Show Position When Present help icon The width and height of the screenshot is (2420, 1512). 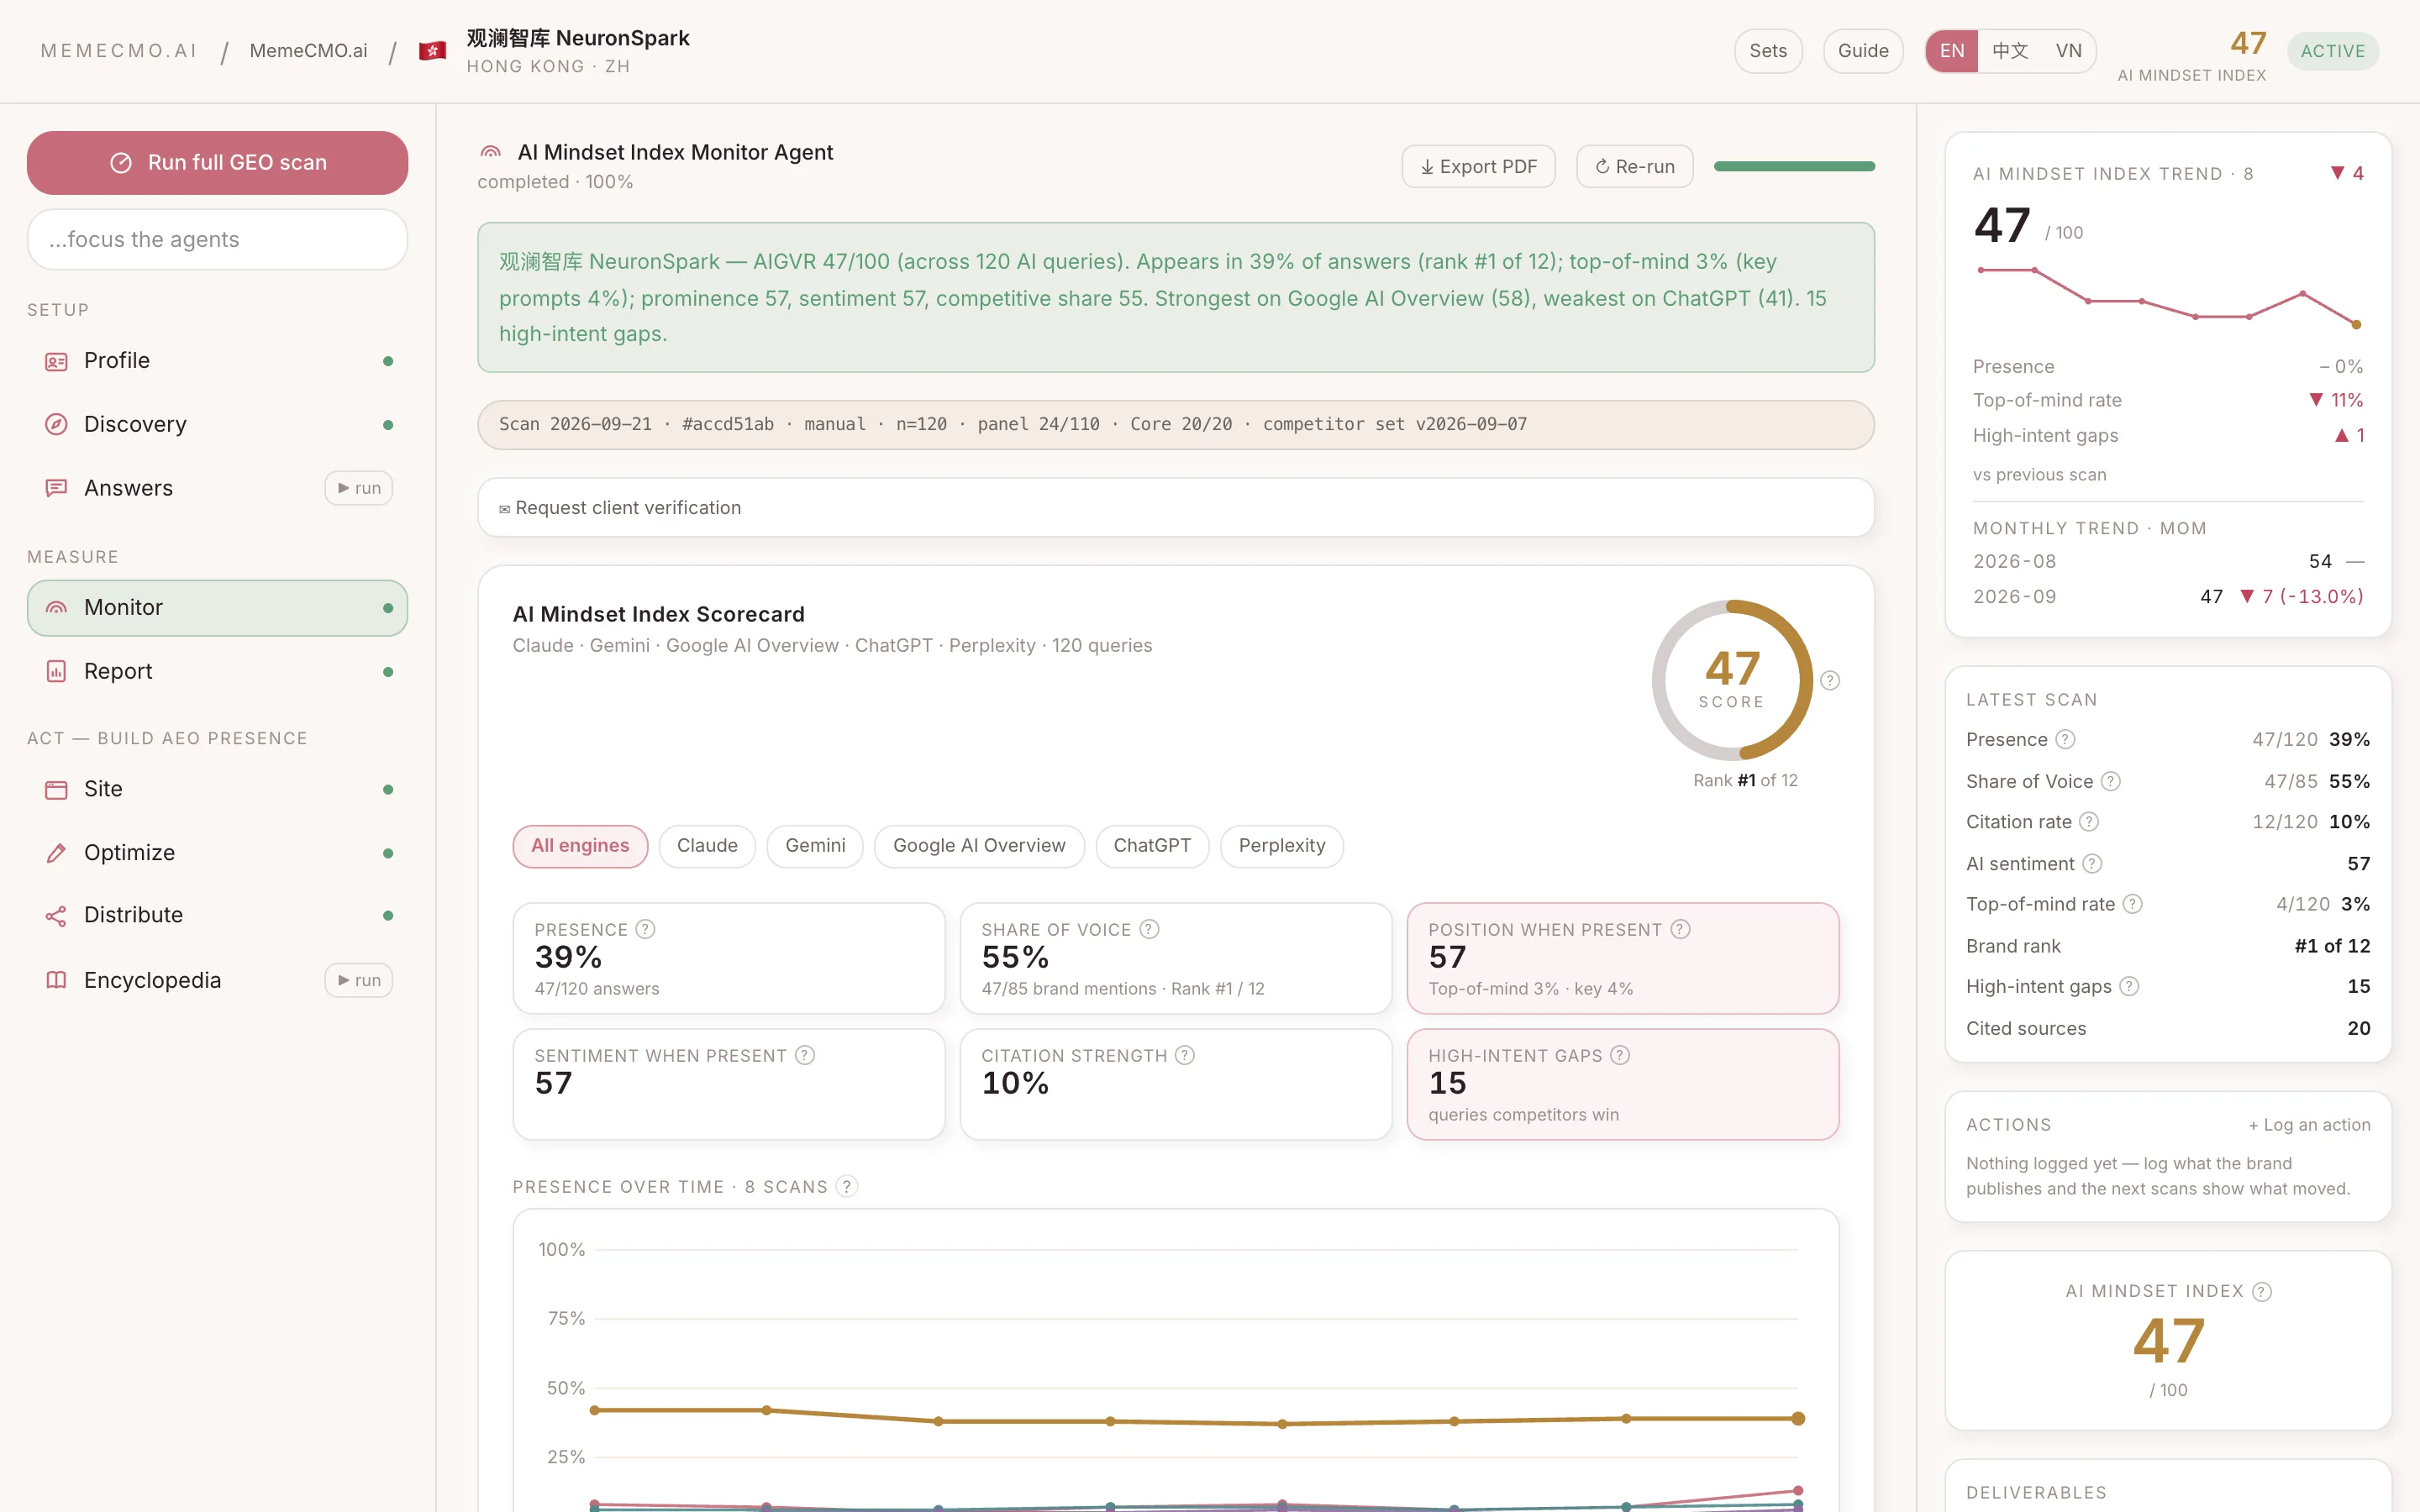click(1681, 929)
